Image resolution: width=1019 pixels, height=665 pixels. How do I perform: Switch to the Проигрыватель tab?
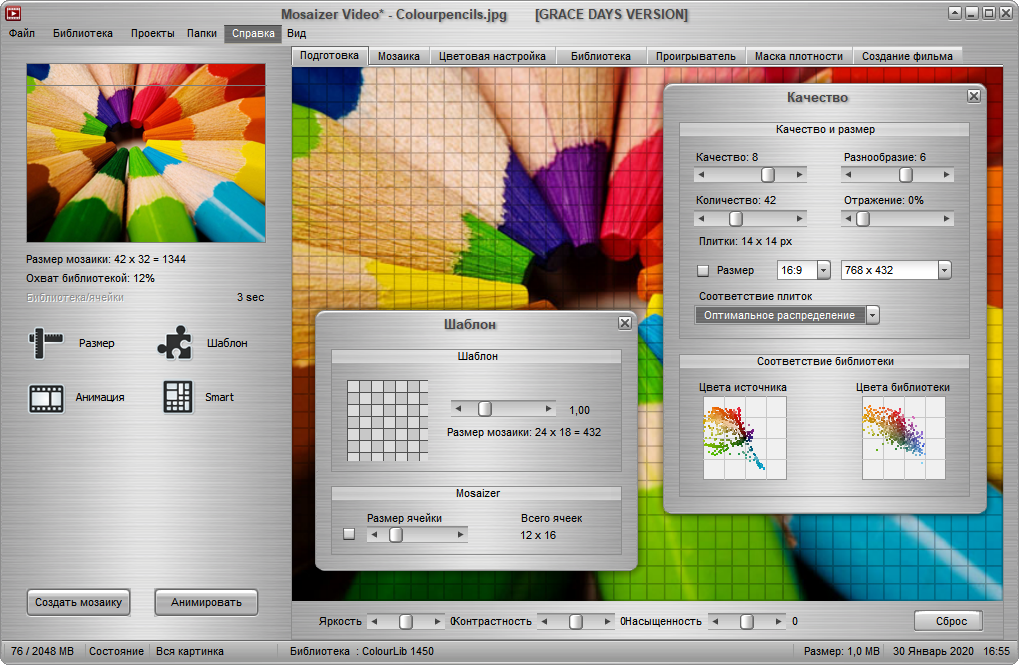click(695, 57)
